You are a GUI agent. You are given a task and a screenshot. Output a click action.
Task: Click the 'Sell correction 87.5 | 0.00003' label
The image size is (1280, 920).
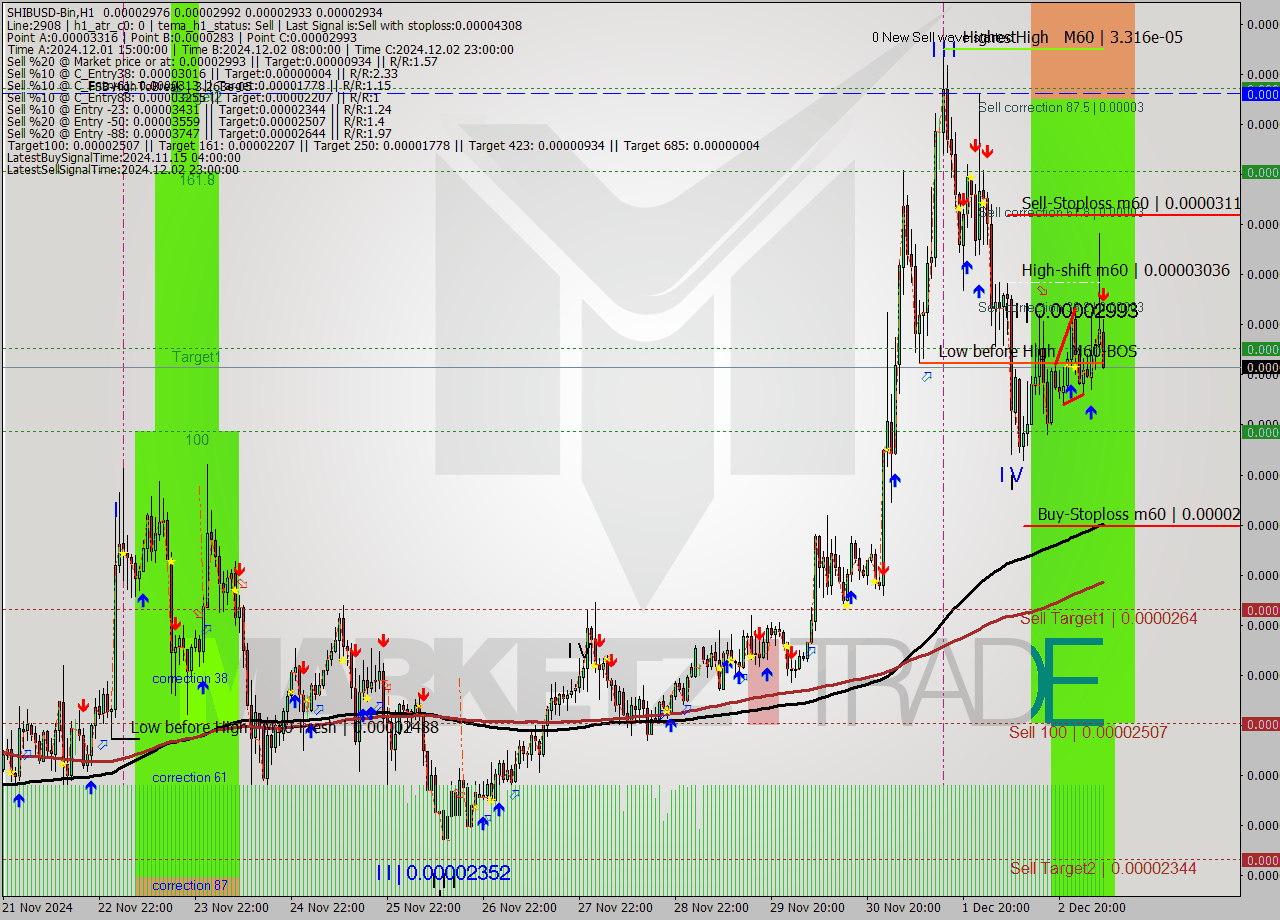tap(1061, 107)
